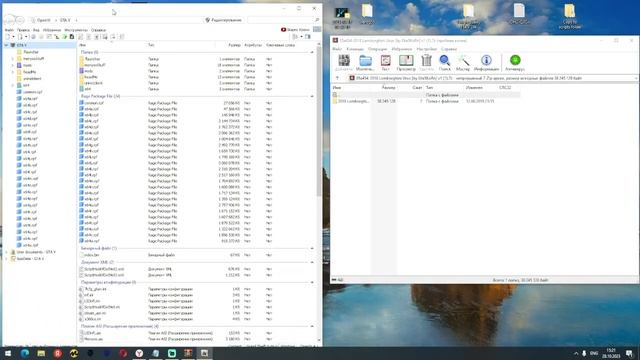Open the File (Файл) menu in OpenIV

pos(9,30)
